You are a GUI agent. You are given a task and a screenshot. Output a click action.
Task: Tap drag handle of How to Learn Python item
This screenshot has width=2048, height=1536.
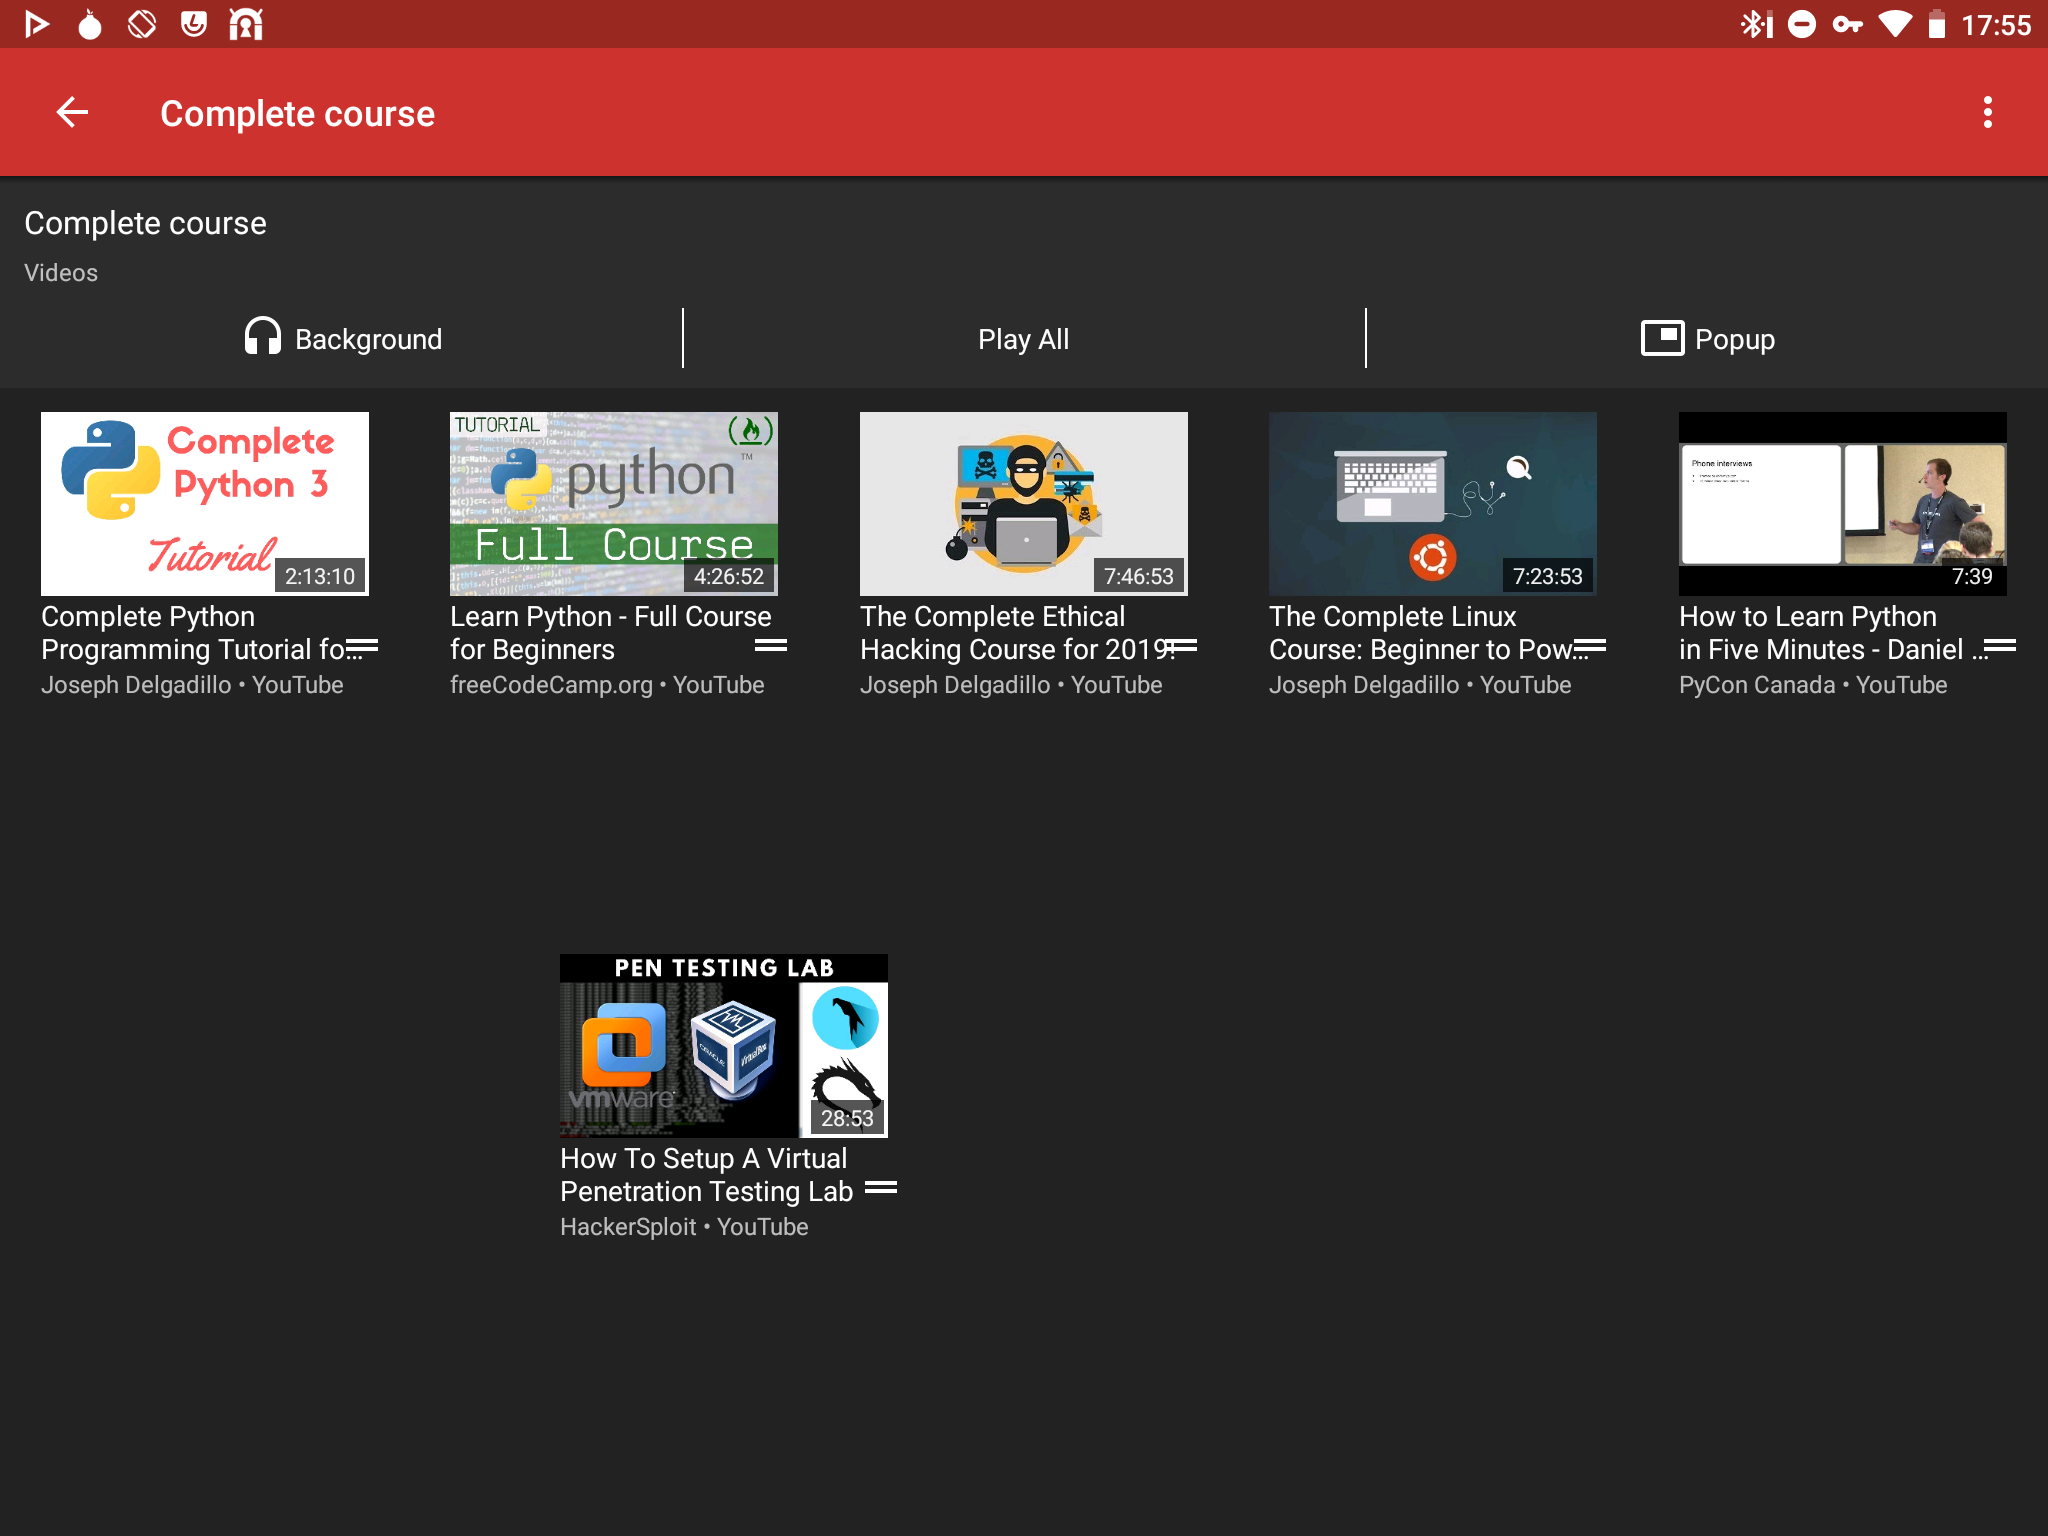pos(2000,646)
